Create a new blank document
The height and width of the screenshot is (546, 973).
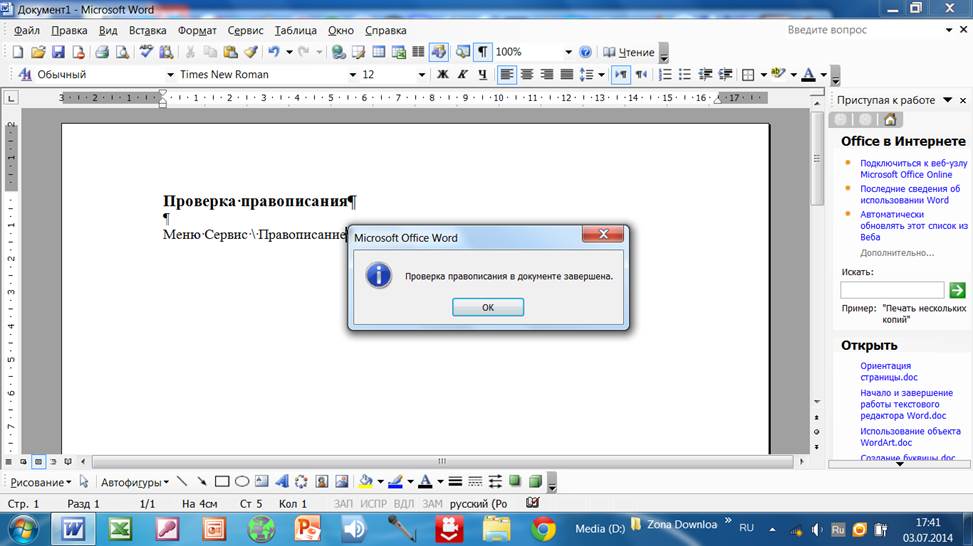[18, 52]
